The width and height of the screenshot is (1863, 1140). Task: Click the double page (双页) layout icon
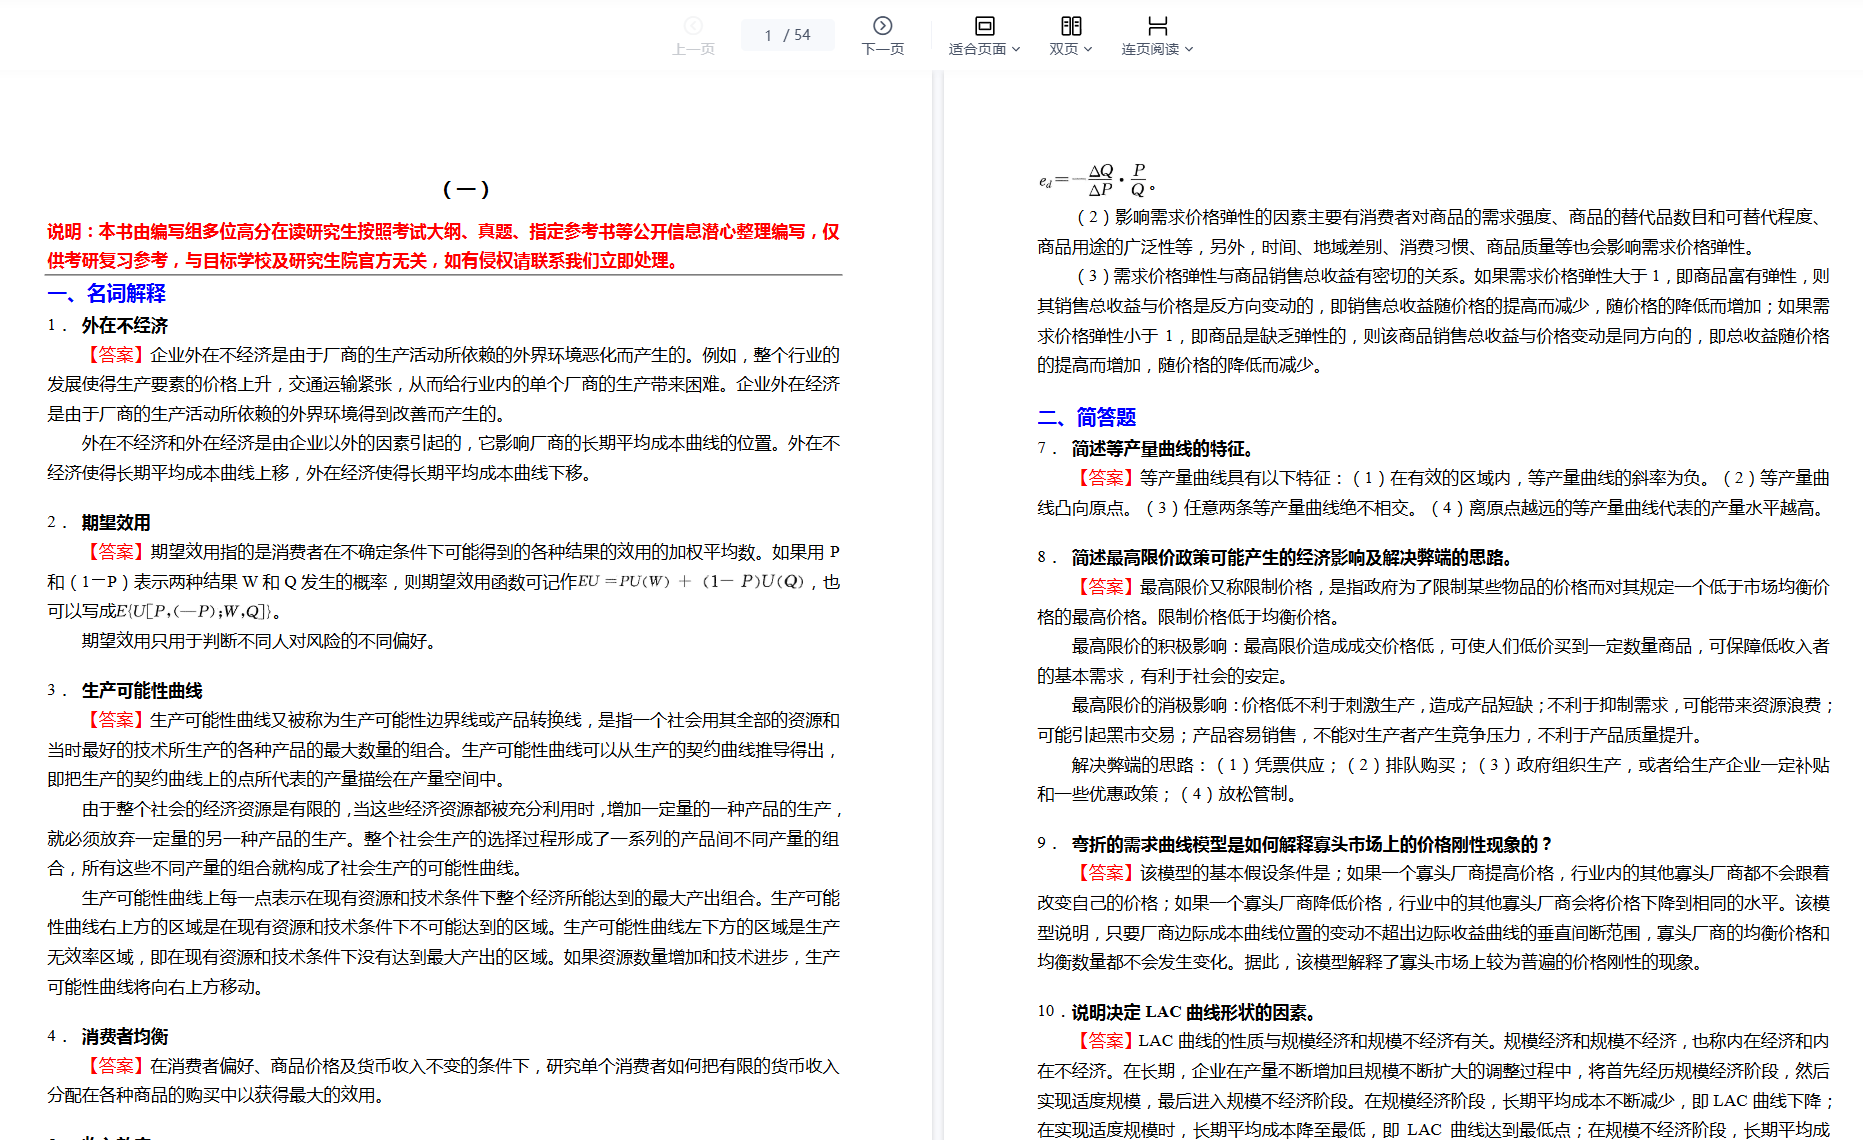(1071, 26)
